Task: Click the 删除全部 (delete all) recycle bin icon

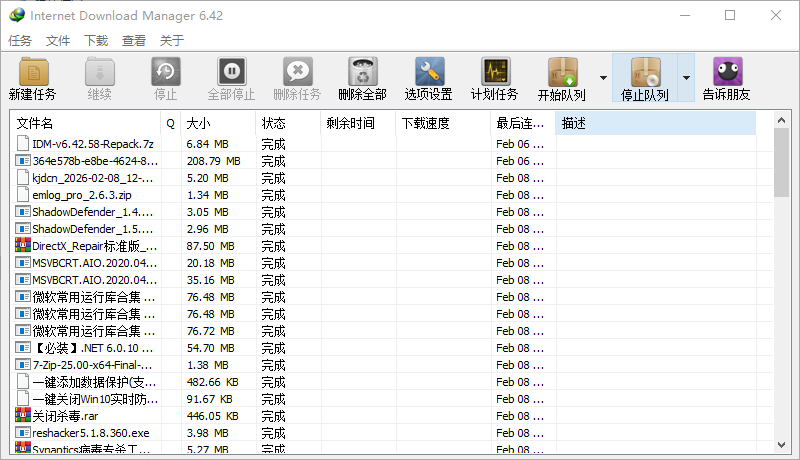Action: (x=362, y=74)
